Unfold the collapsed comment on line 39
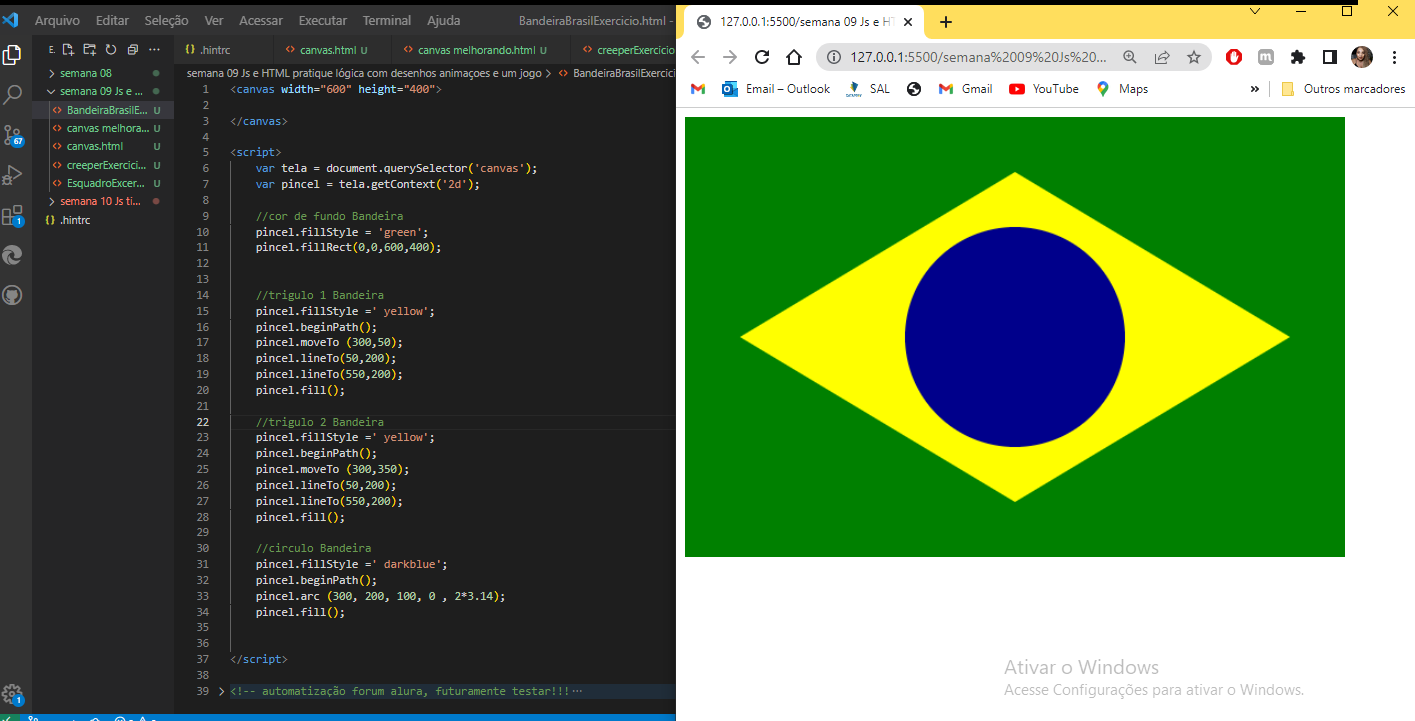Screen dimensions: 1415x721 tap(222, 691)
